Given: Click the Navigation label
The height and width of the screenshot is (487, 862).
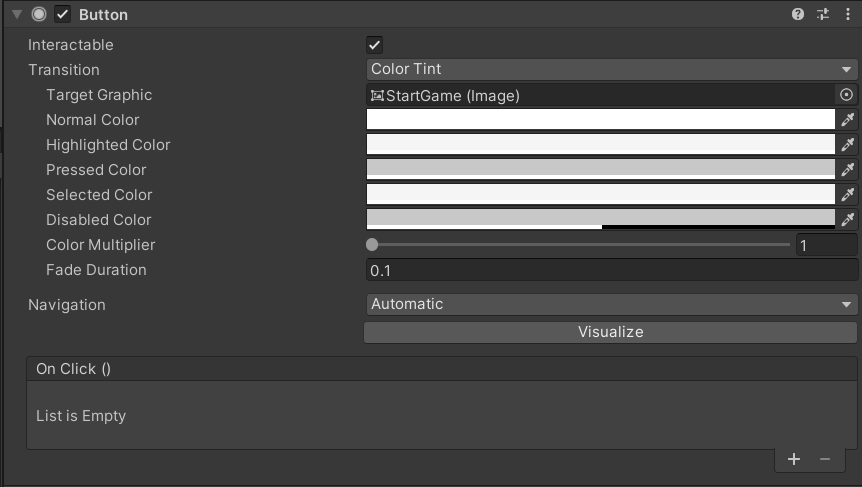Looking at the screenshot, I should pyautogui.click(x=67, y=305).
